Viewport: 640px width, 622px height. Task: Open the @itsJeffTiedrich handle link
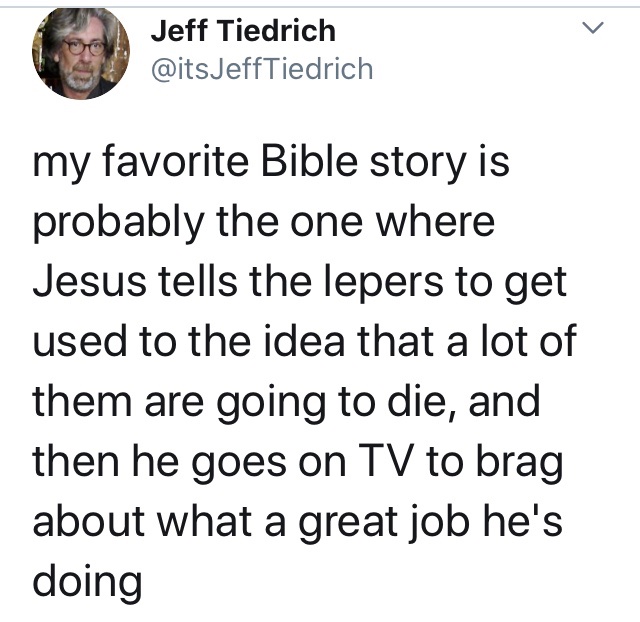(x=261, y=68)
